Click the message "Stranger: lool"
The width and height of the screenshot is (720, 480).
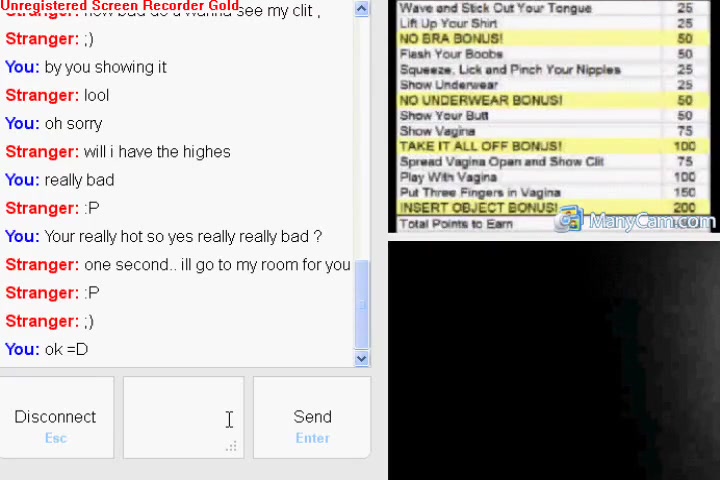(57, 95)
